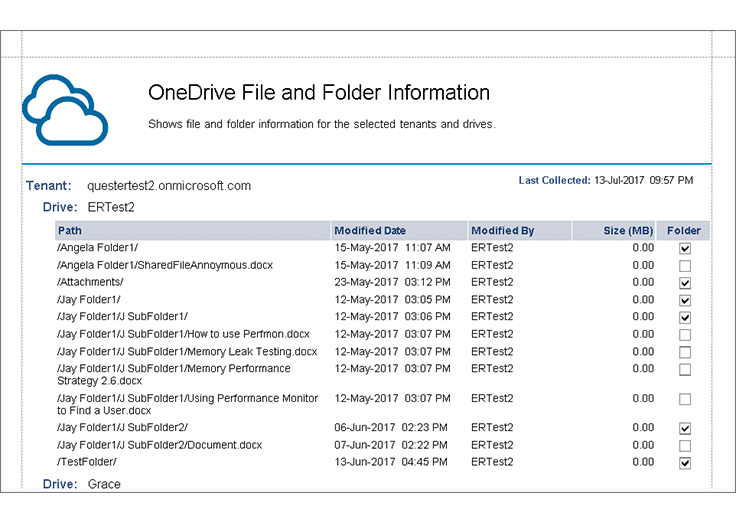This screenshot has height=523, width=736.
Task: Click size 0.00 in /Jay Folder1/J SubFolder2/ row
Action: pos(643,427)
